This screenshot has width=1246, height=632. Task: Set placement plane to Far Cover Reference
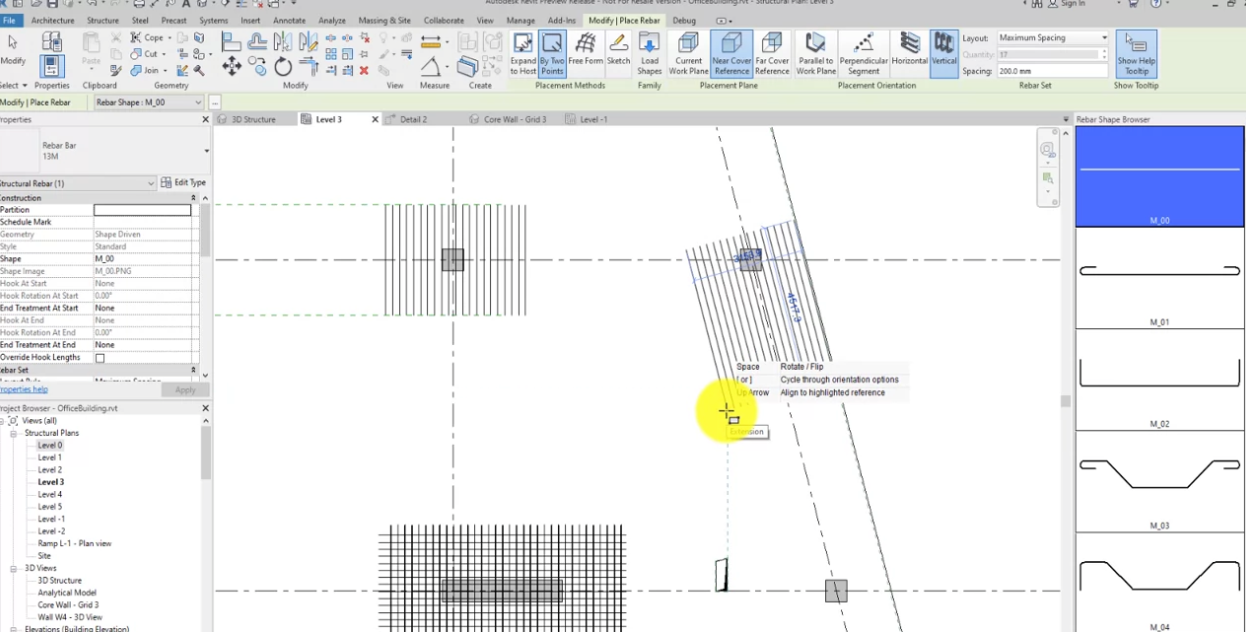click(x=772, y=54)
